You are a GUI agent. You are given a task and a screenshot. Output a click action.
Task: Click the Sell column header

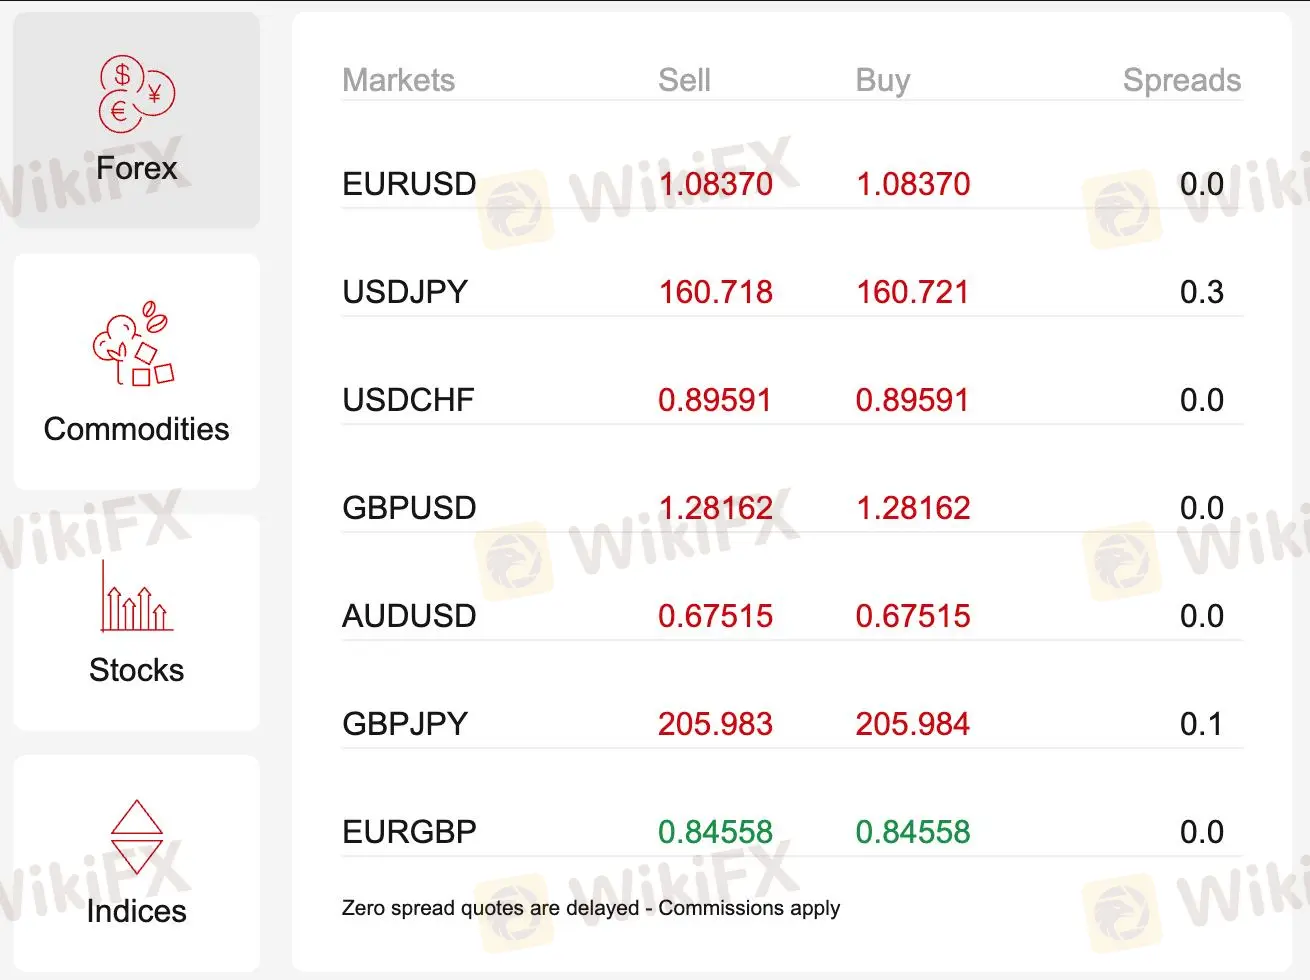click(684, 80)
